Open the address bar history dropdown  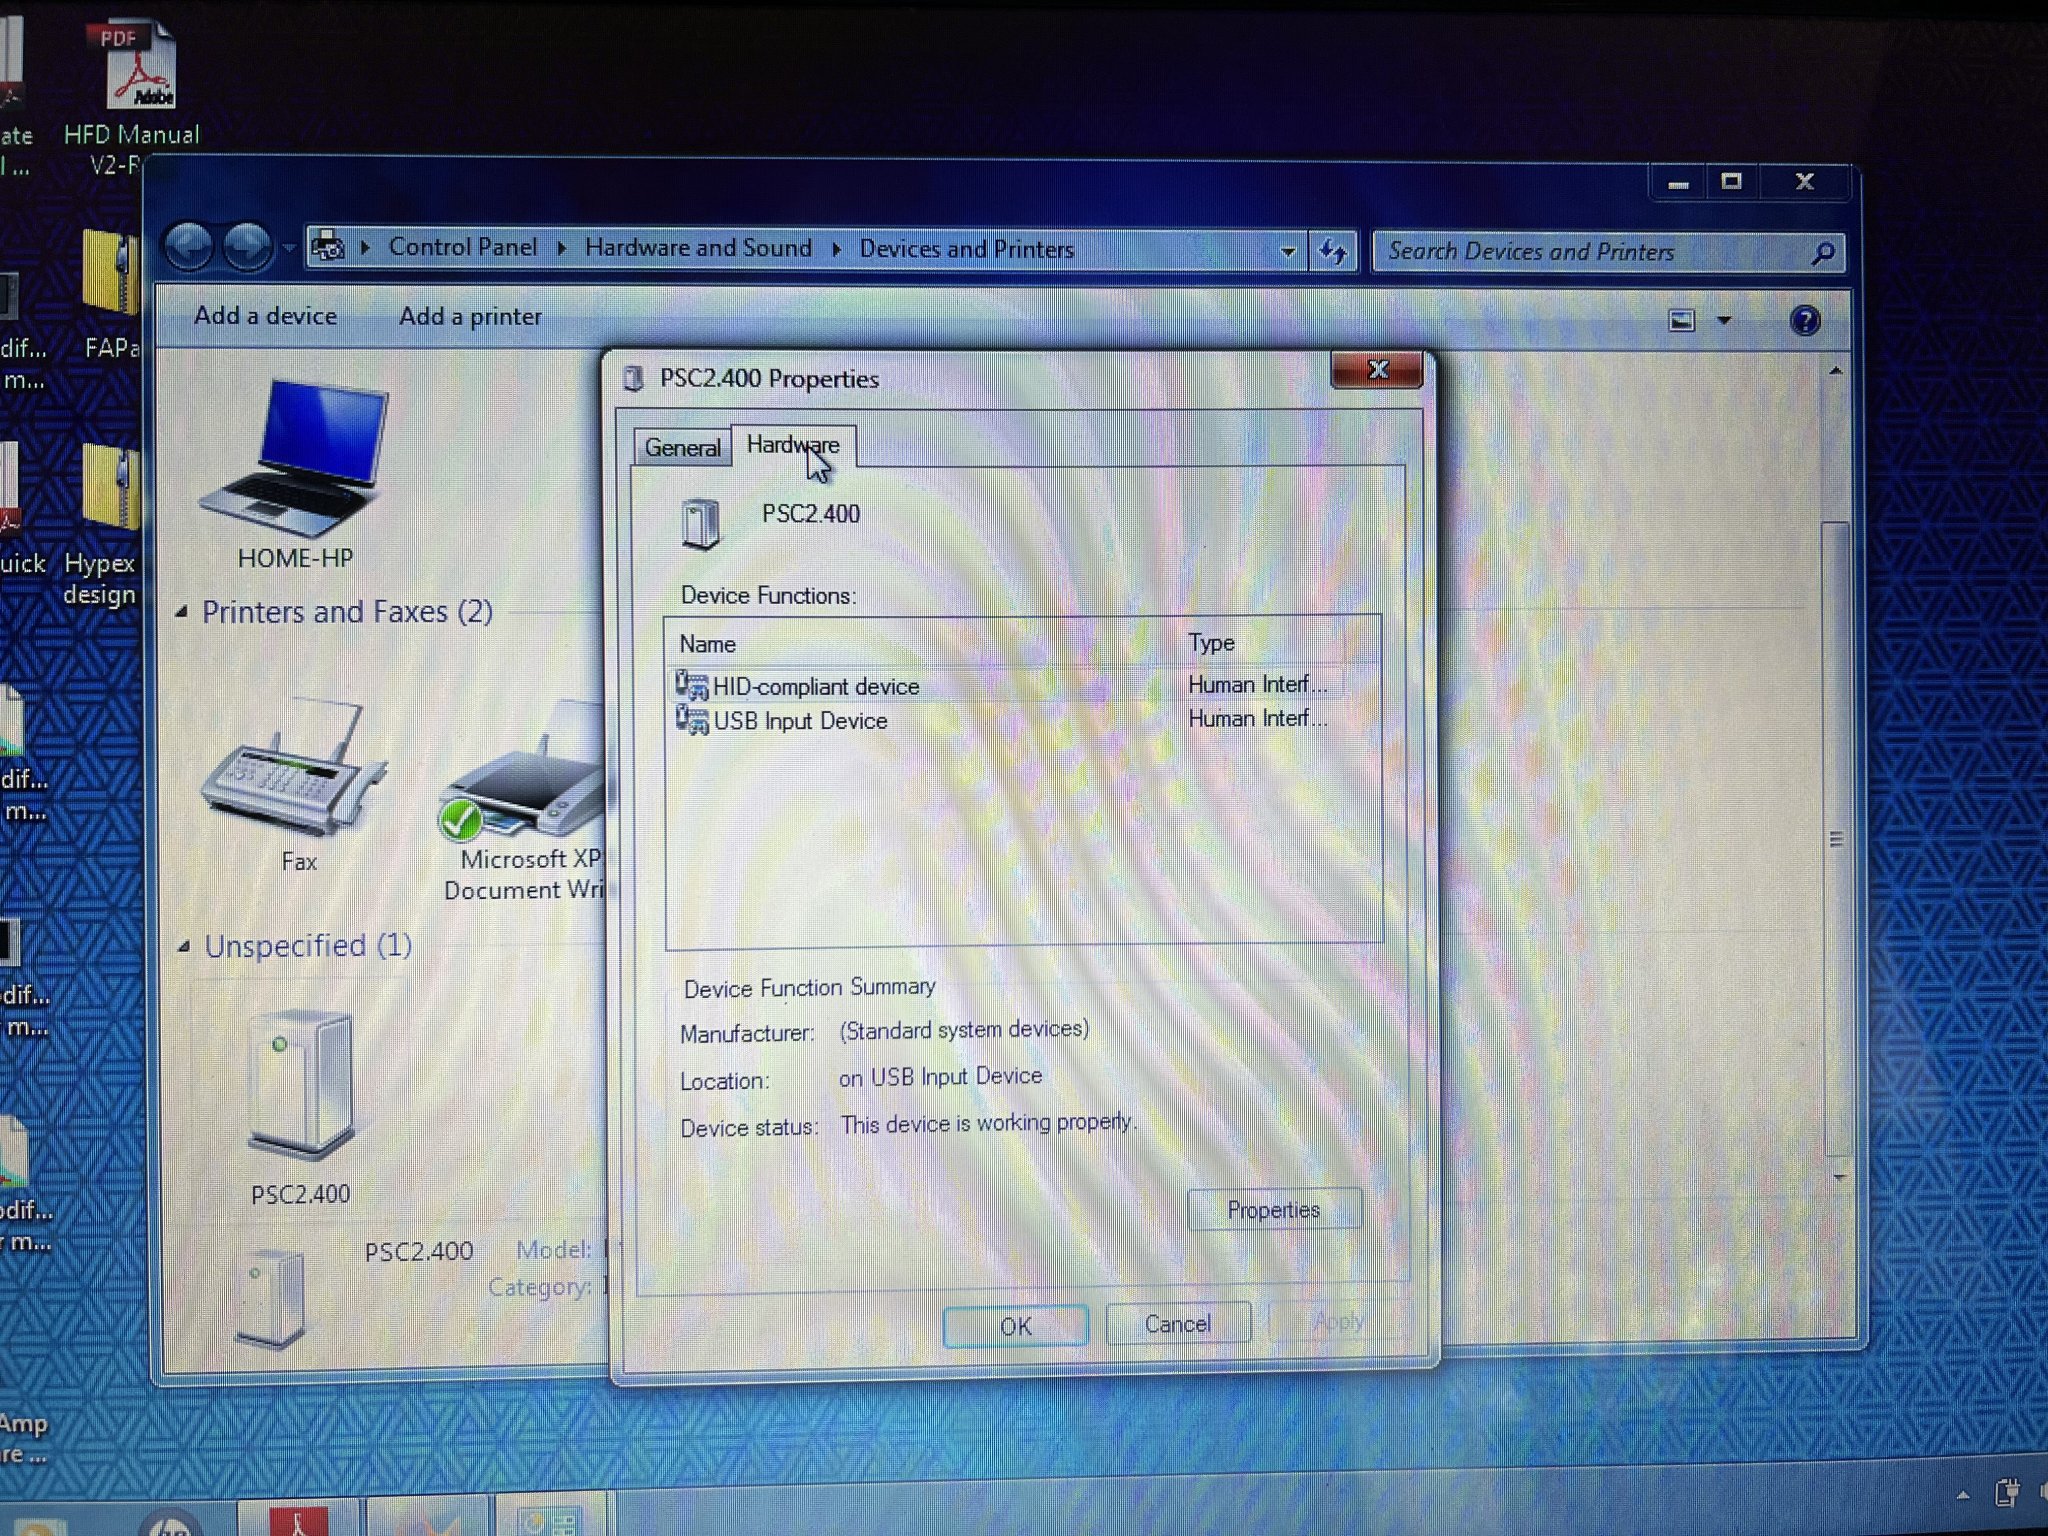1288,251
